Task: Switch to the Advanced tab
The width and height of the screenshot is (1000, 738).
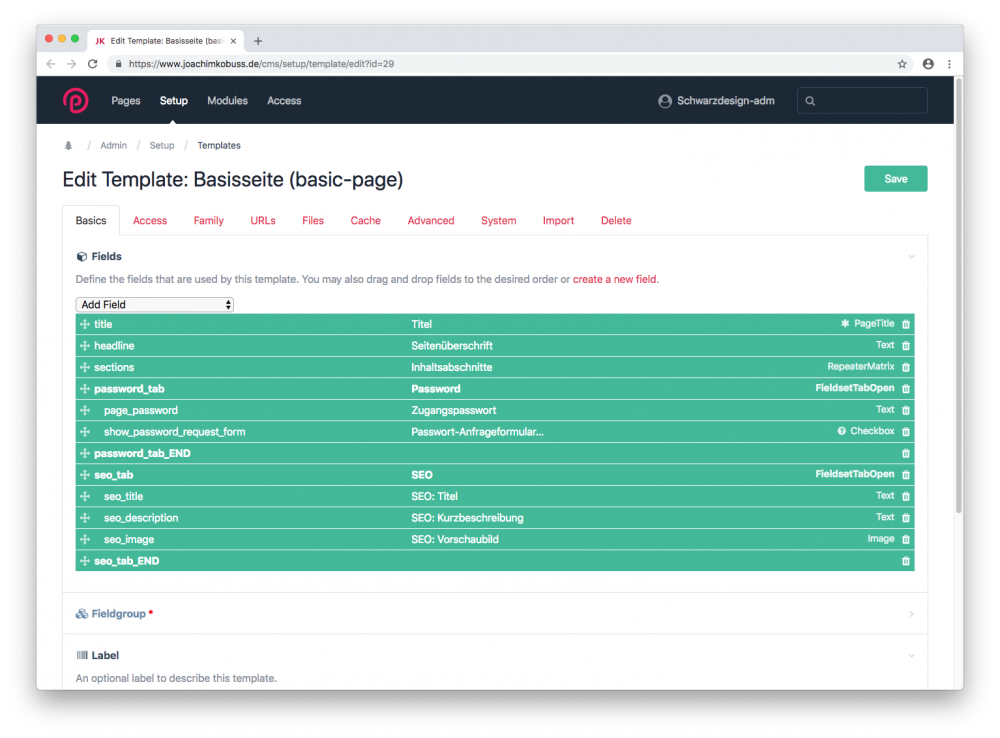Action: (431, 221)
